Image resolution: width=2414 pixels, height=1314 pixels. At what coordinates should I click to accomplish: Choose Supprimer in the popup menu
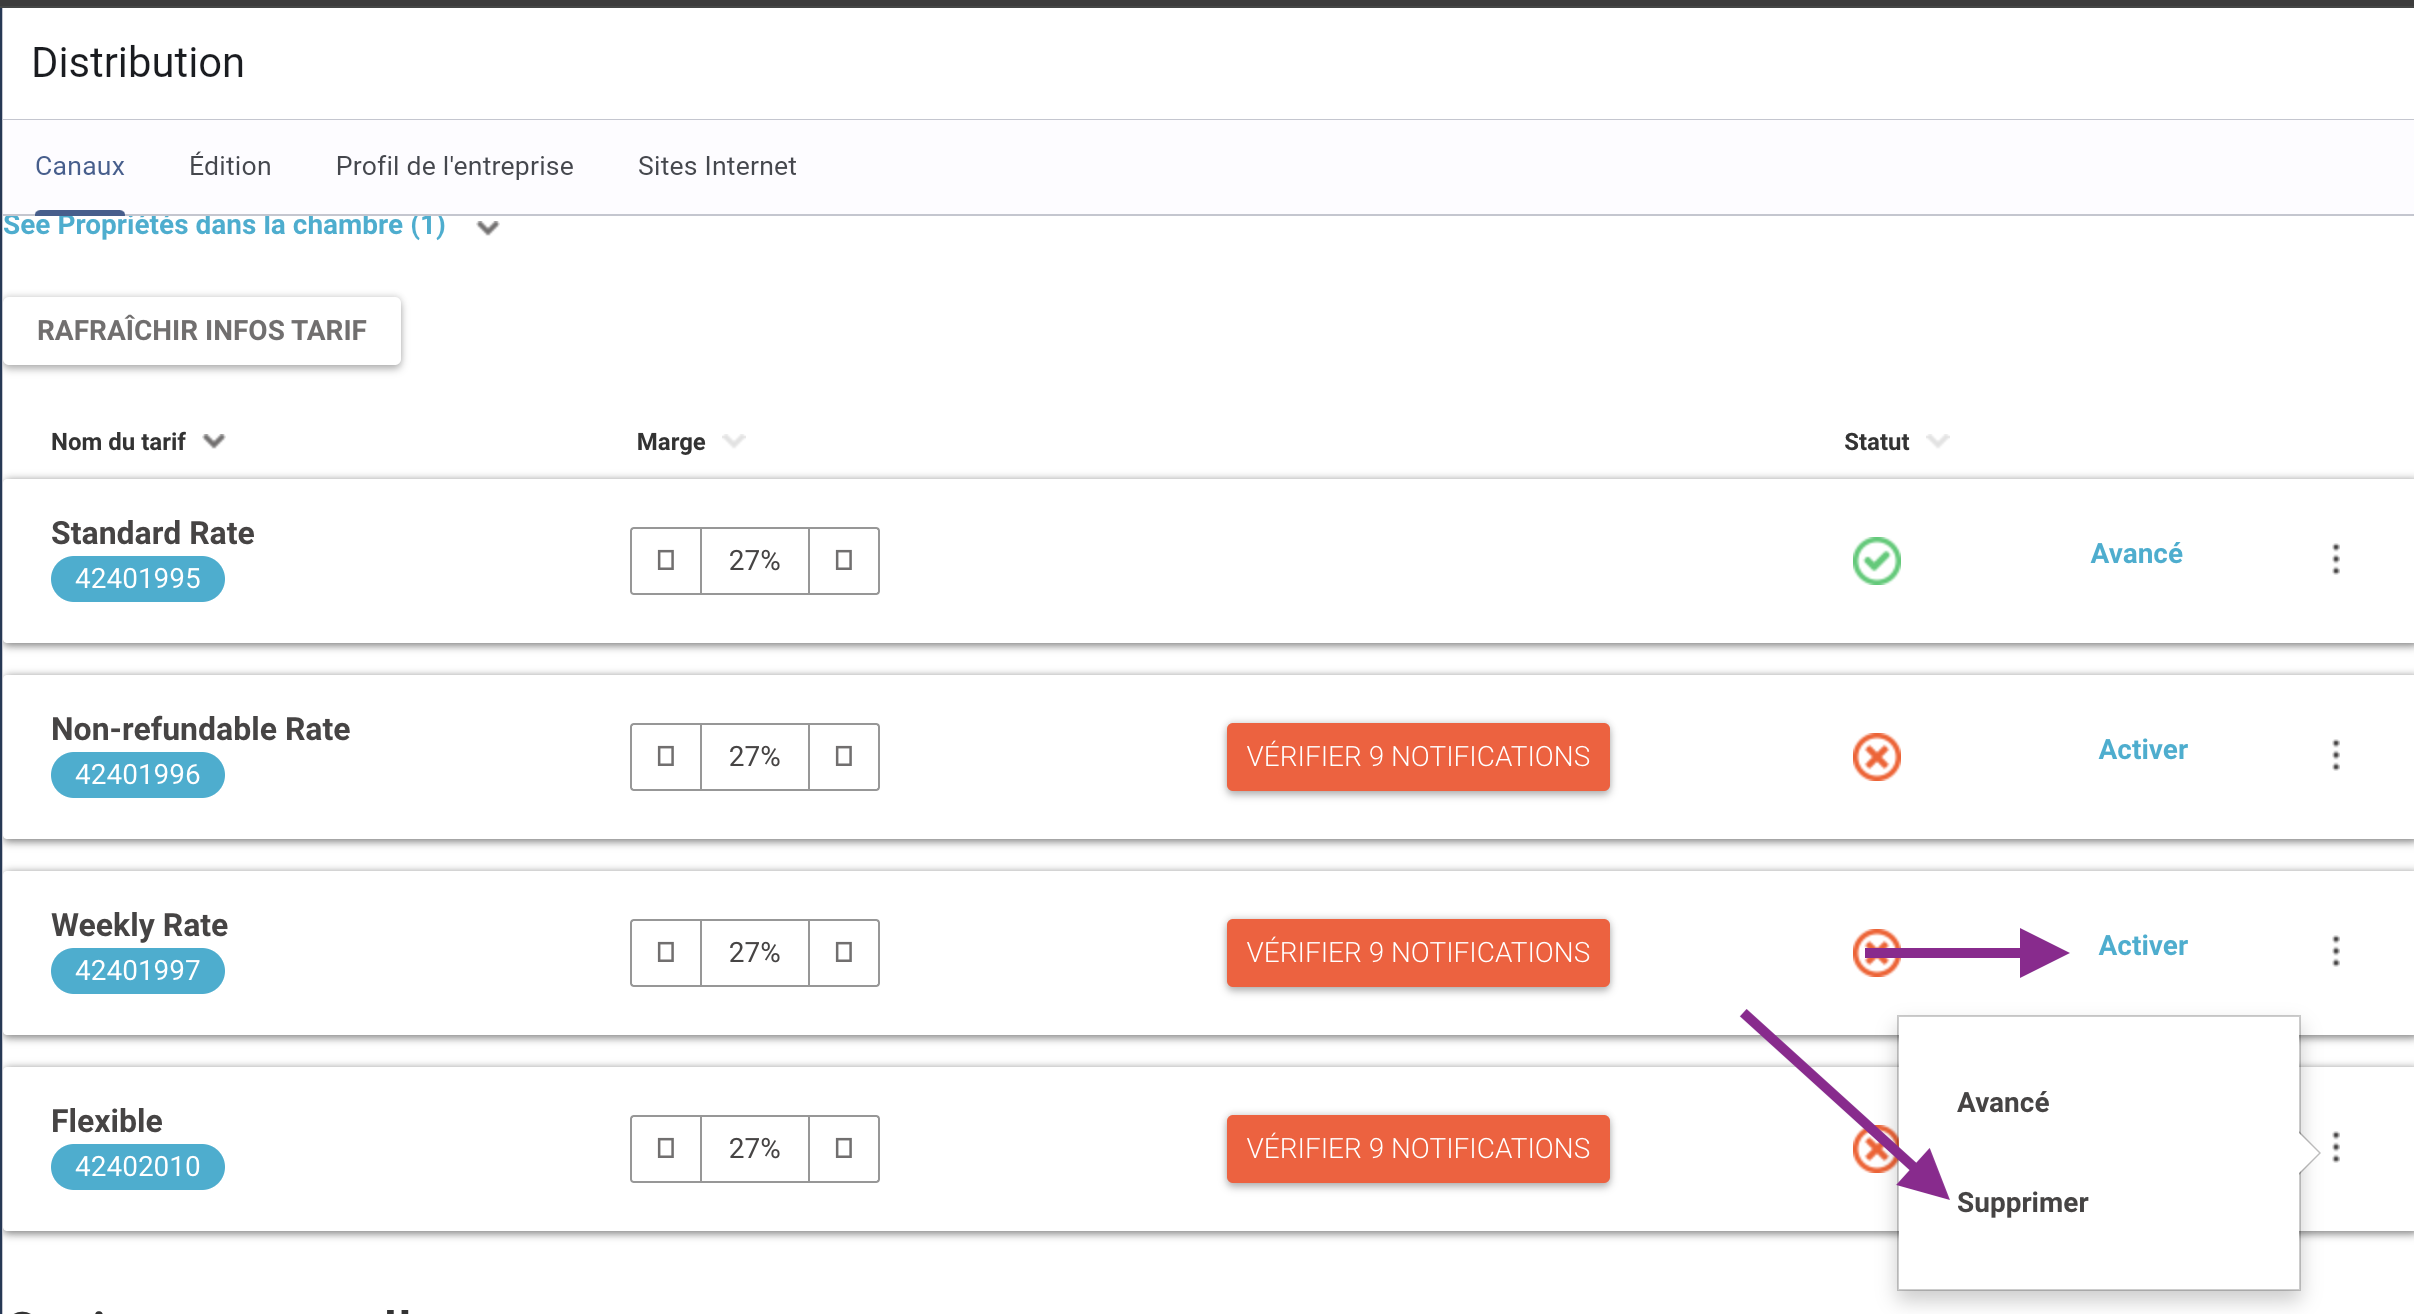coord(2022,1203)
